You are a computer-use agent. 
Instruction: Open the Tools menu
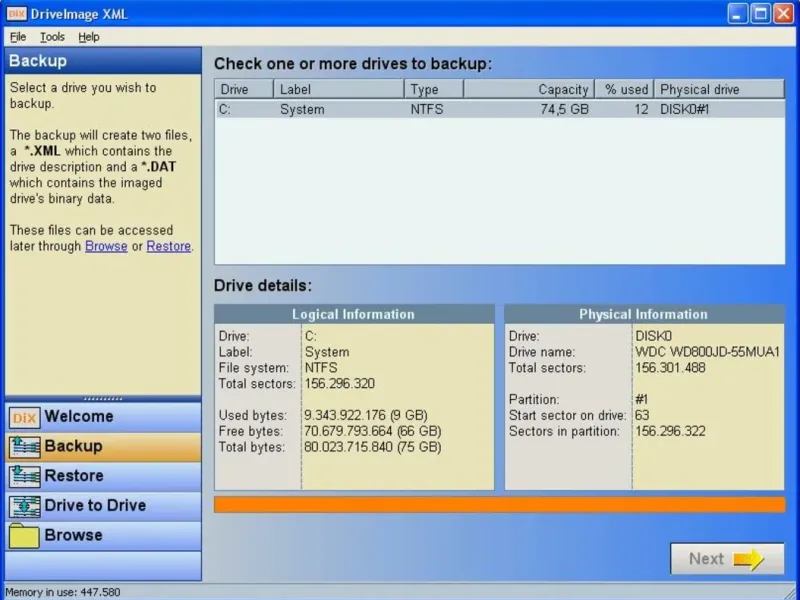(x=52, y=37)
